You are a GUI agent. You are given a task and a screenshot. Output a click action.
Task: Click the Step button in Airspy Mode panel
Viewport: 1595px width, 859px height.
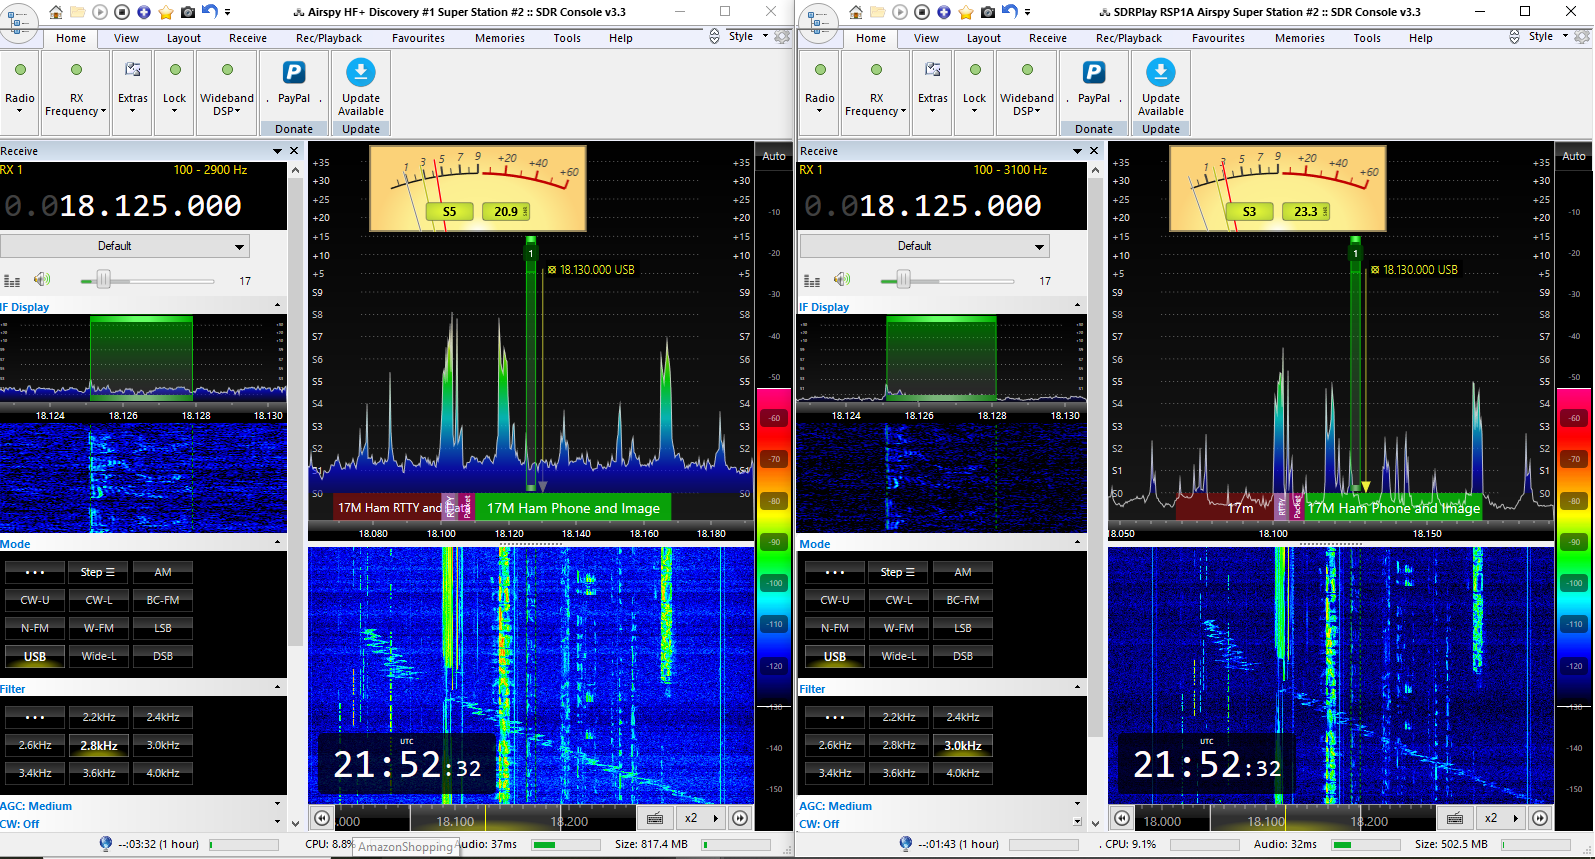tap(99, 572)
